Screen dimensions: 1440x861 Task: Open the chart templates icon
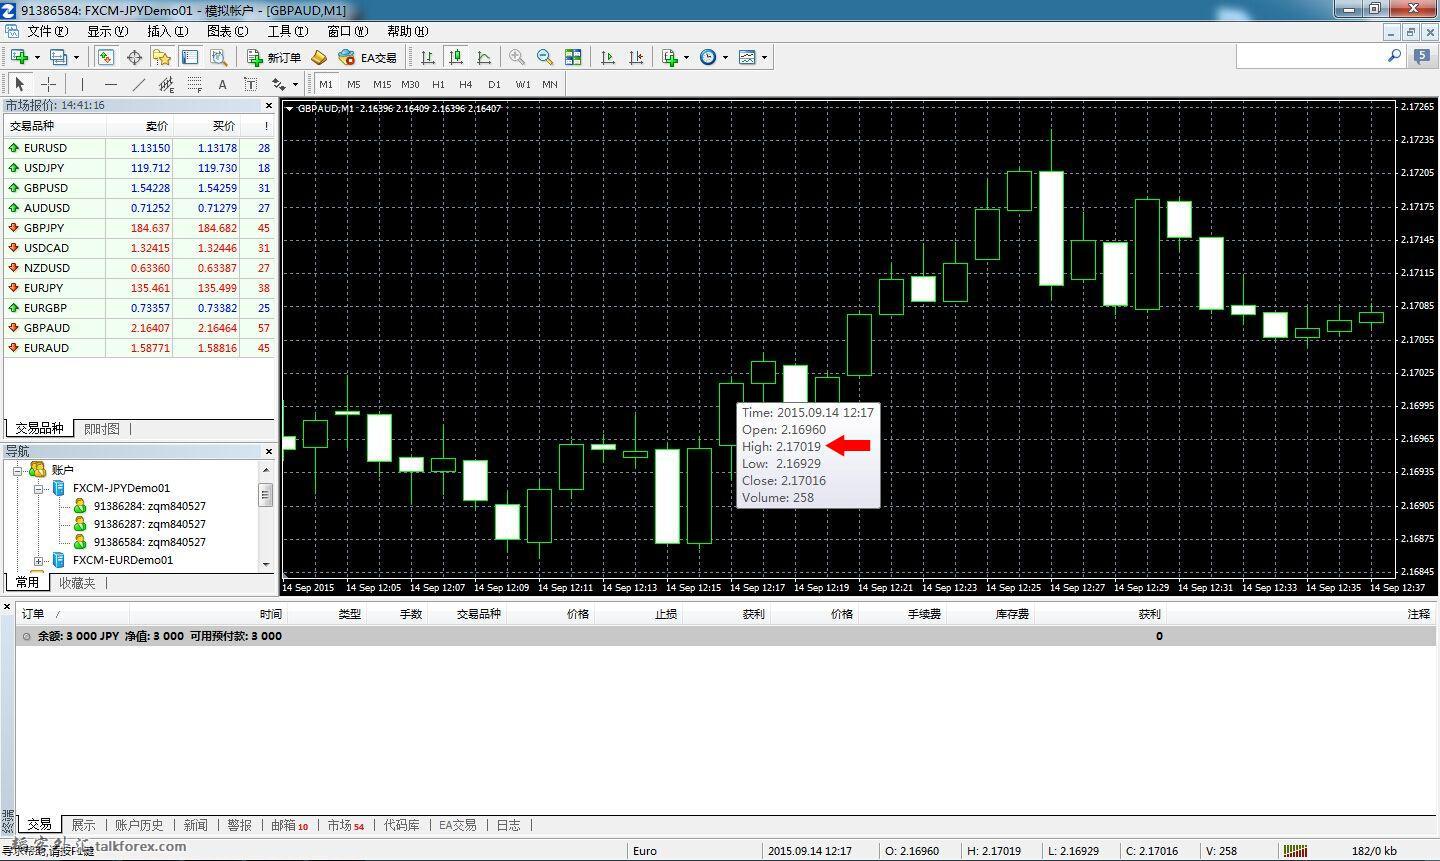click(x=747, y=57)
